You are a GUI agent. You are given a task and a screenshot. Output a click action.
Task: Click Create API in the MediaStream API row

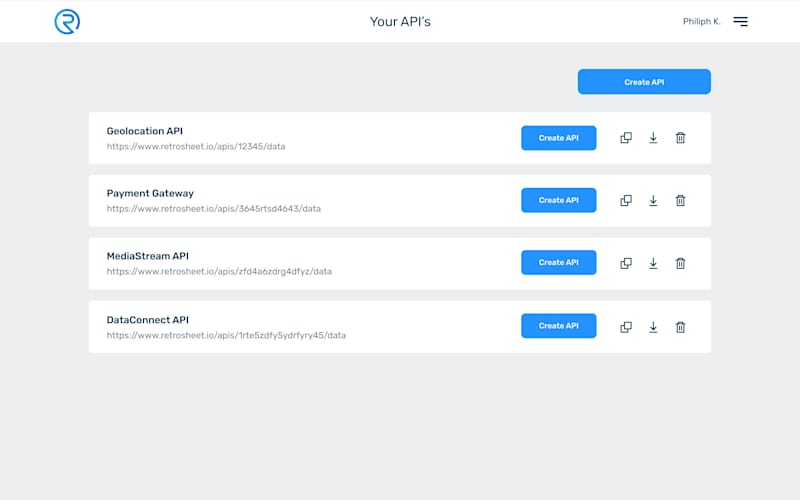coord(559,262)
